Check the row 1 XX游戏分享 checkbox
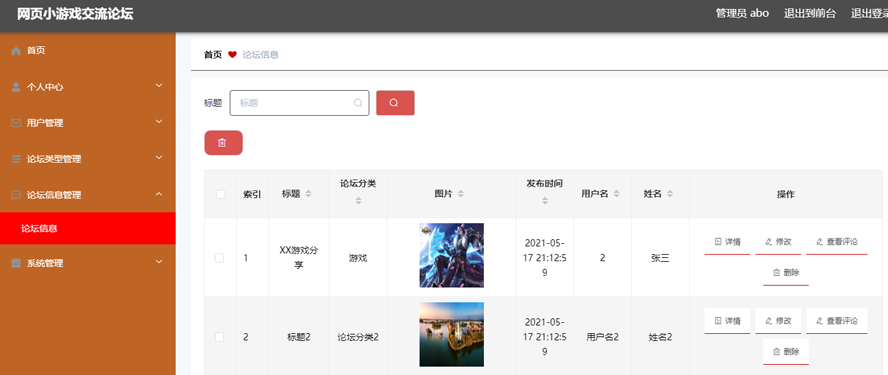This screenshot has height=375, width=888. point(219,258)
